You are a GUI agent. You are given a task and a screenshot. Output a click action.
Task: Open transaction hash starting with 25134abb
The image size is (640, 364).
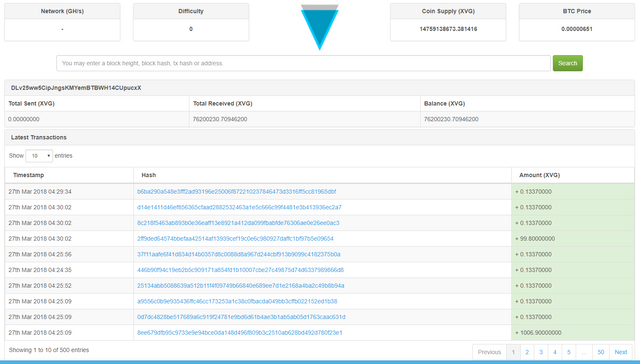[240, 286]
